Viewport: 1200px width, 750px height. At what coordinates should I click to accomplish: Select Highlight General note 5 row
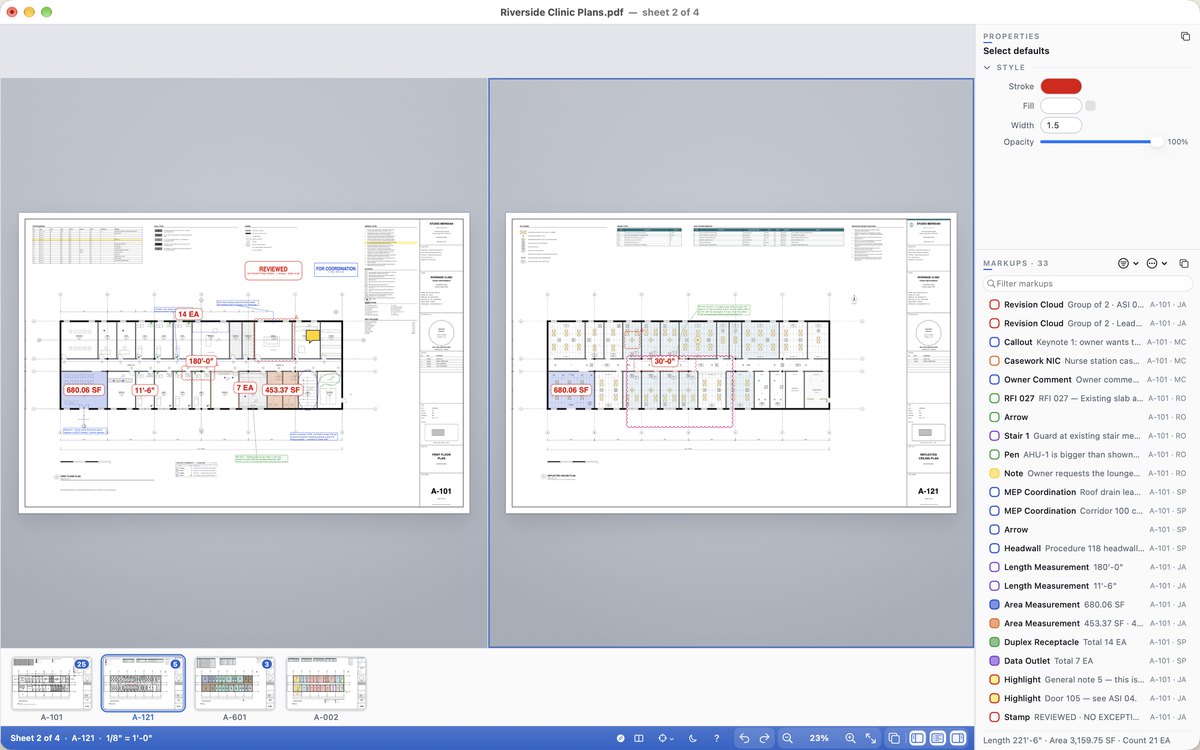coord(1087,680)
